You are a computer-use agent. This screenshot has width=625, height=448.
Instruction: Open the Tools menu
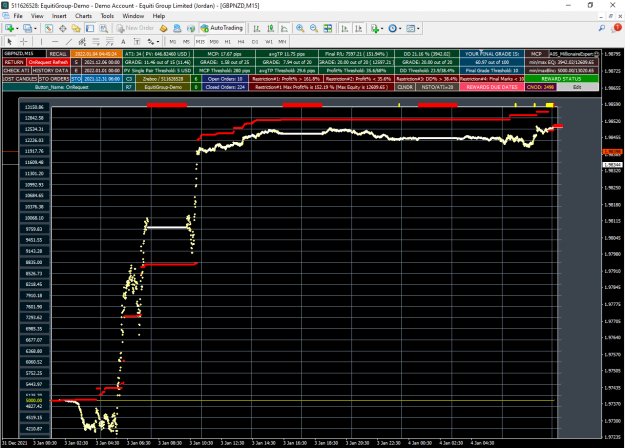[x=107, y=16]
